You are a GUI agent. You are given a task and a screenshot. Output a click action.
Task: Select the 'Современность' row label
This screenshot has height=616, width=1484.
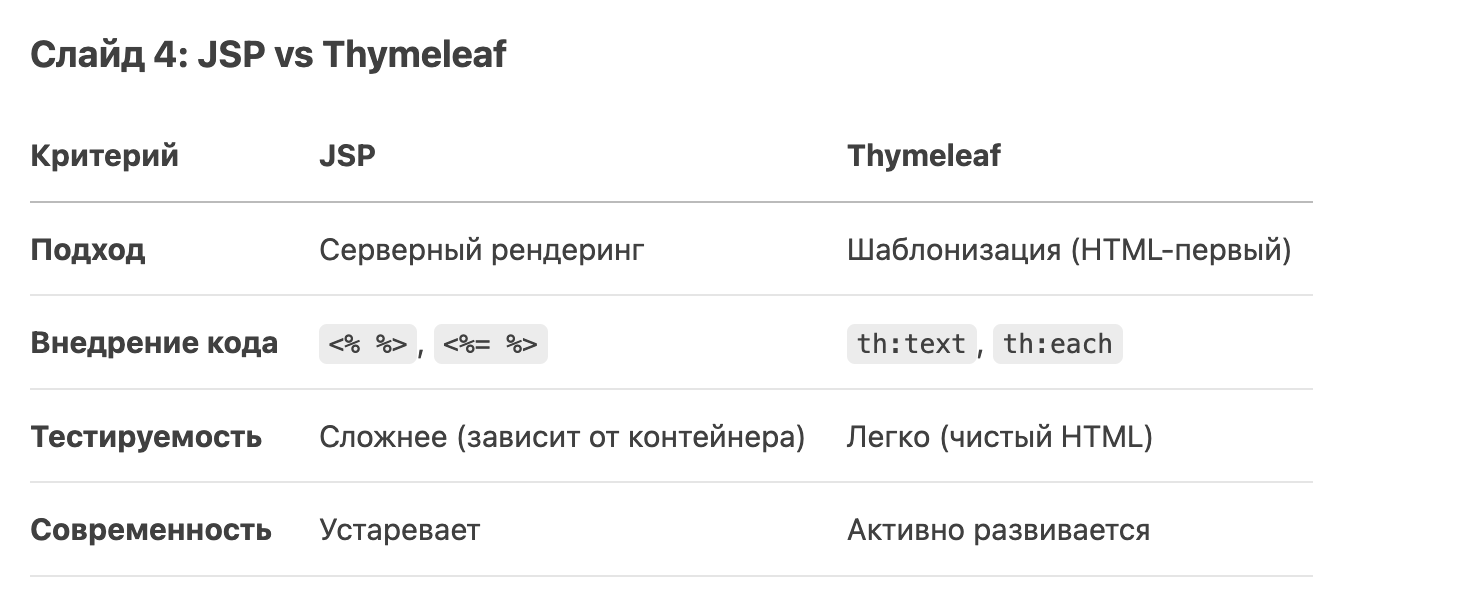pos(151,530)
